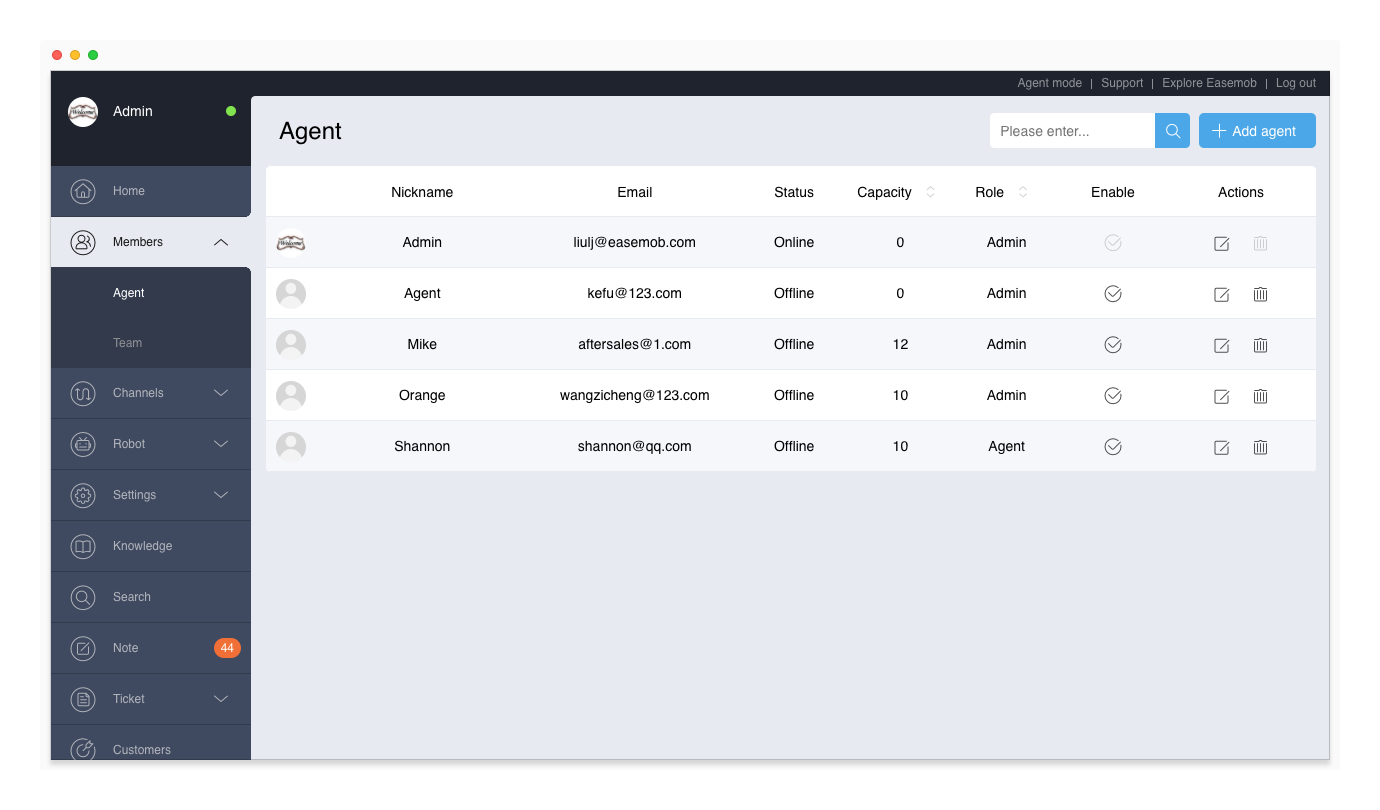Click the Email column header
This screenshot has height=810, width=1380.
click(x=635, y=192)
